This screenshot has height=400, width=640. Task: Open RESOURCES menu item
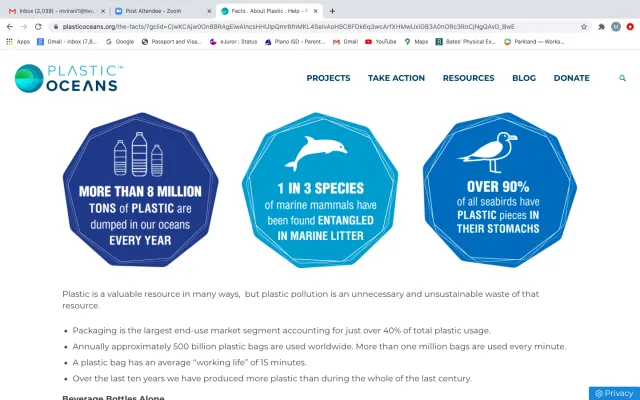pos(469,78)
